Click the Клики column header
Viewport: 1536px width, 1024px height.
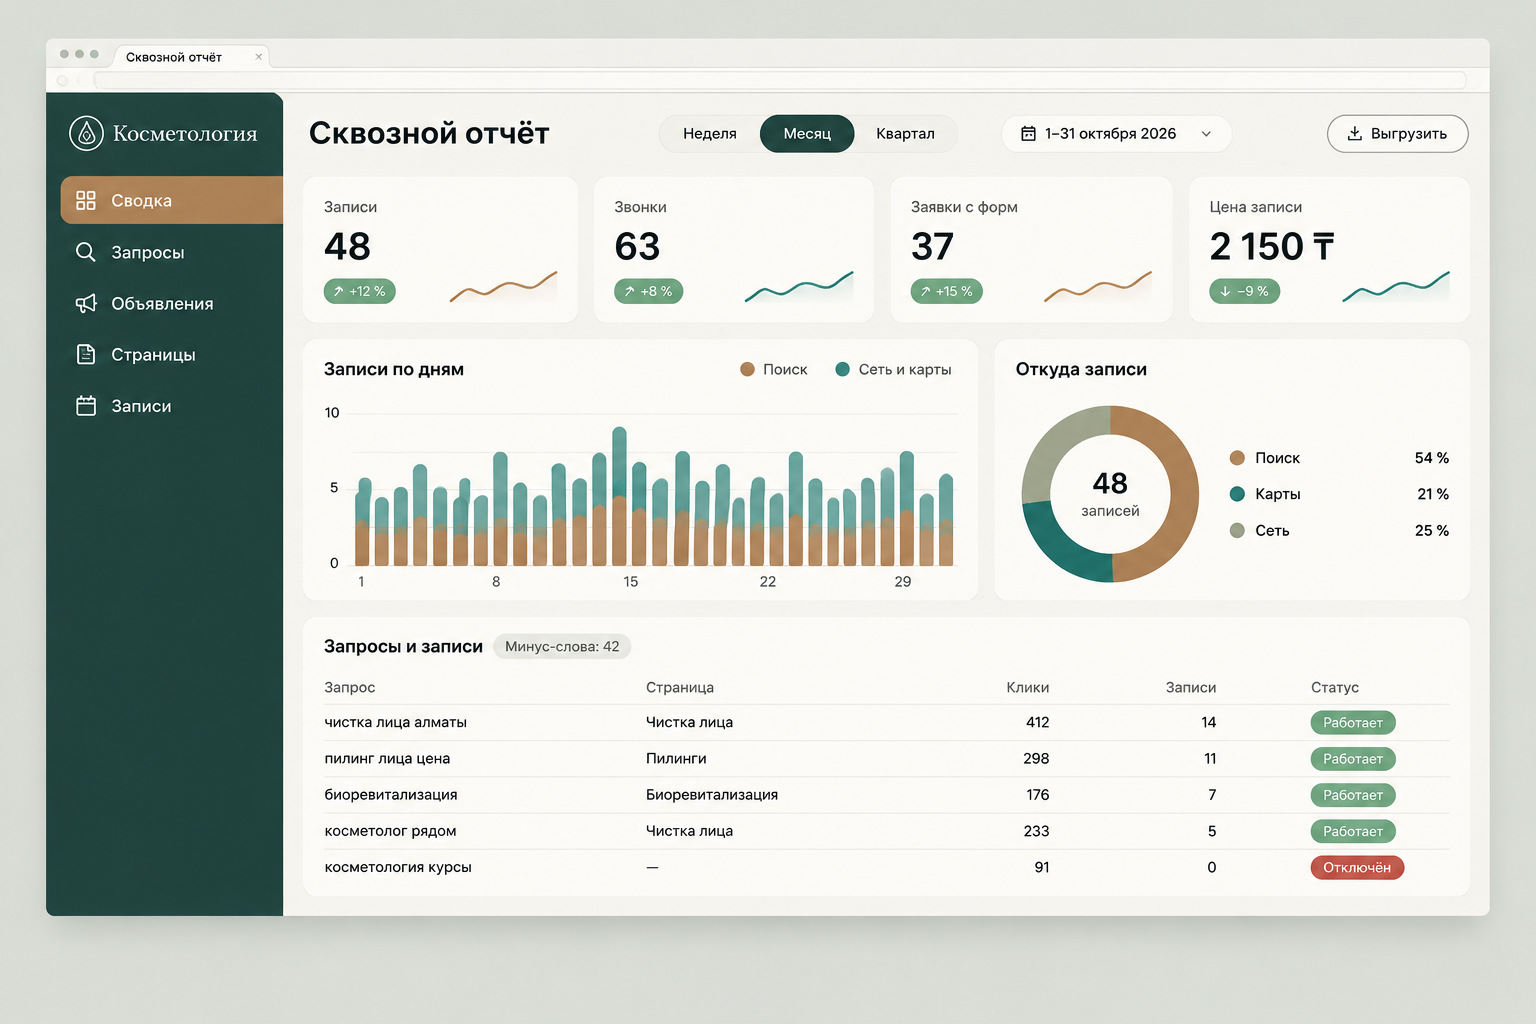[x=1028, y=687]
